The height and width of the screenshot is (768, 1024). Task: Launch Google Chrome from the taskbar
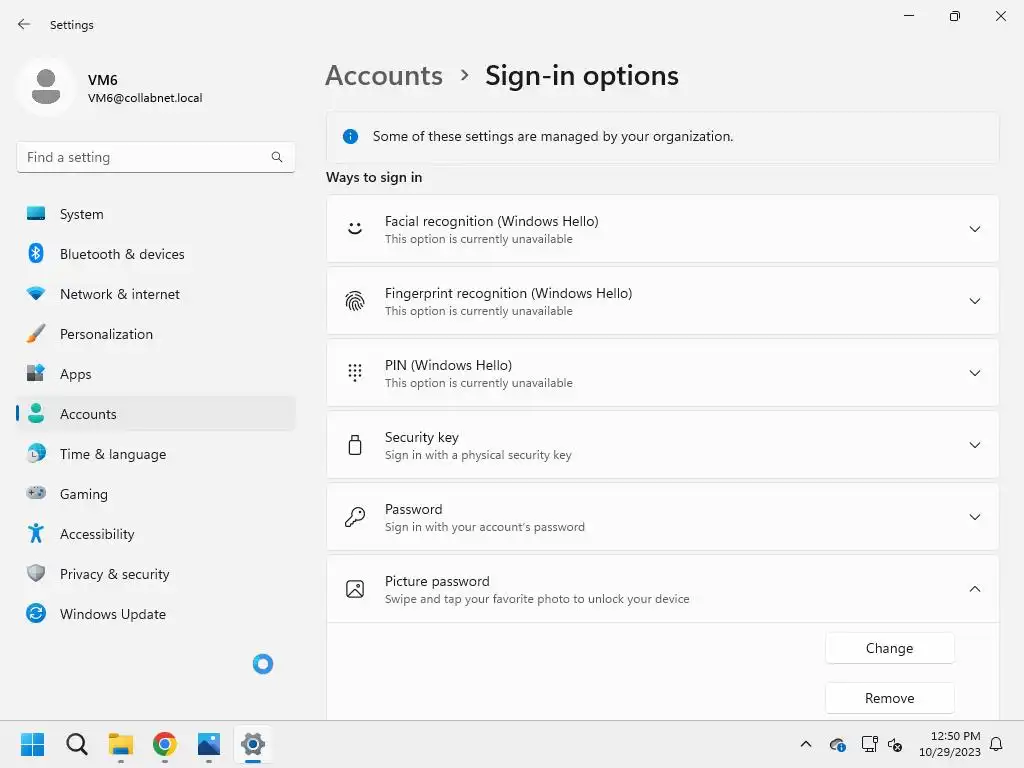coord(165,744)
